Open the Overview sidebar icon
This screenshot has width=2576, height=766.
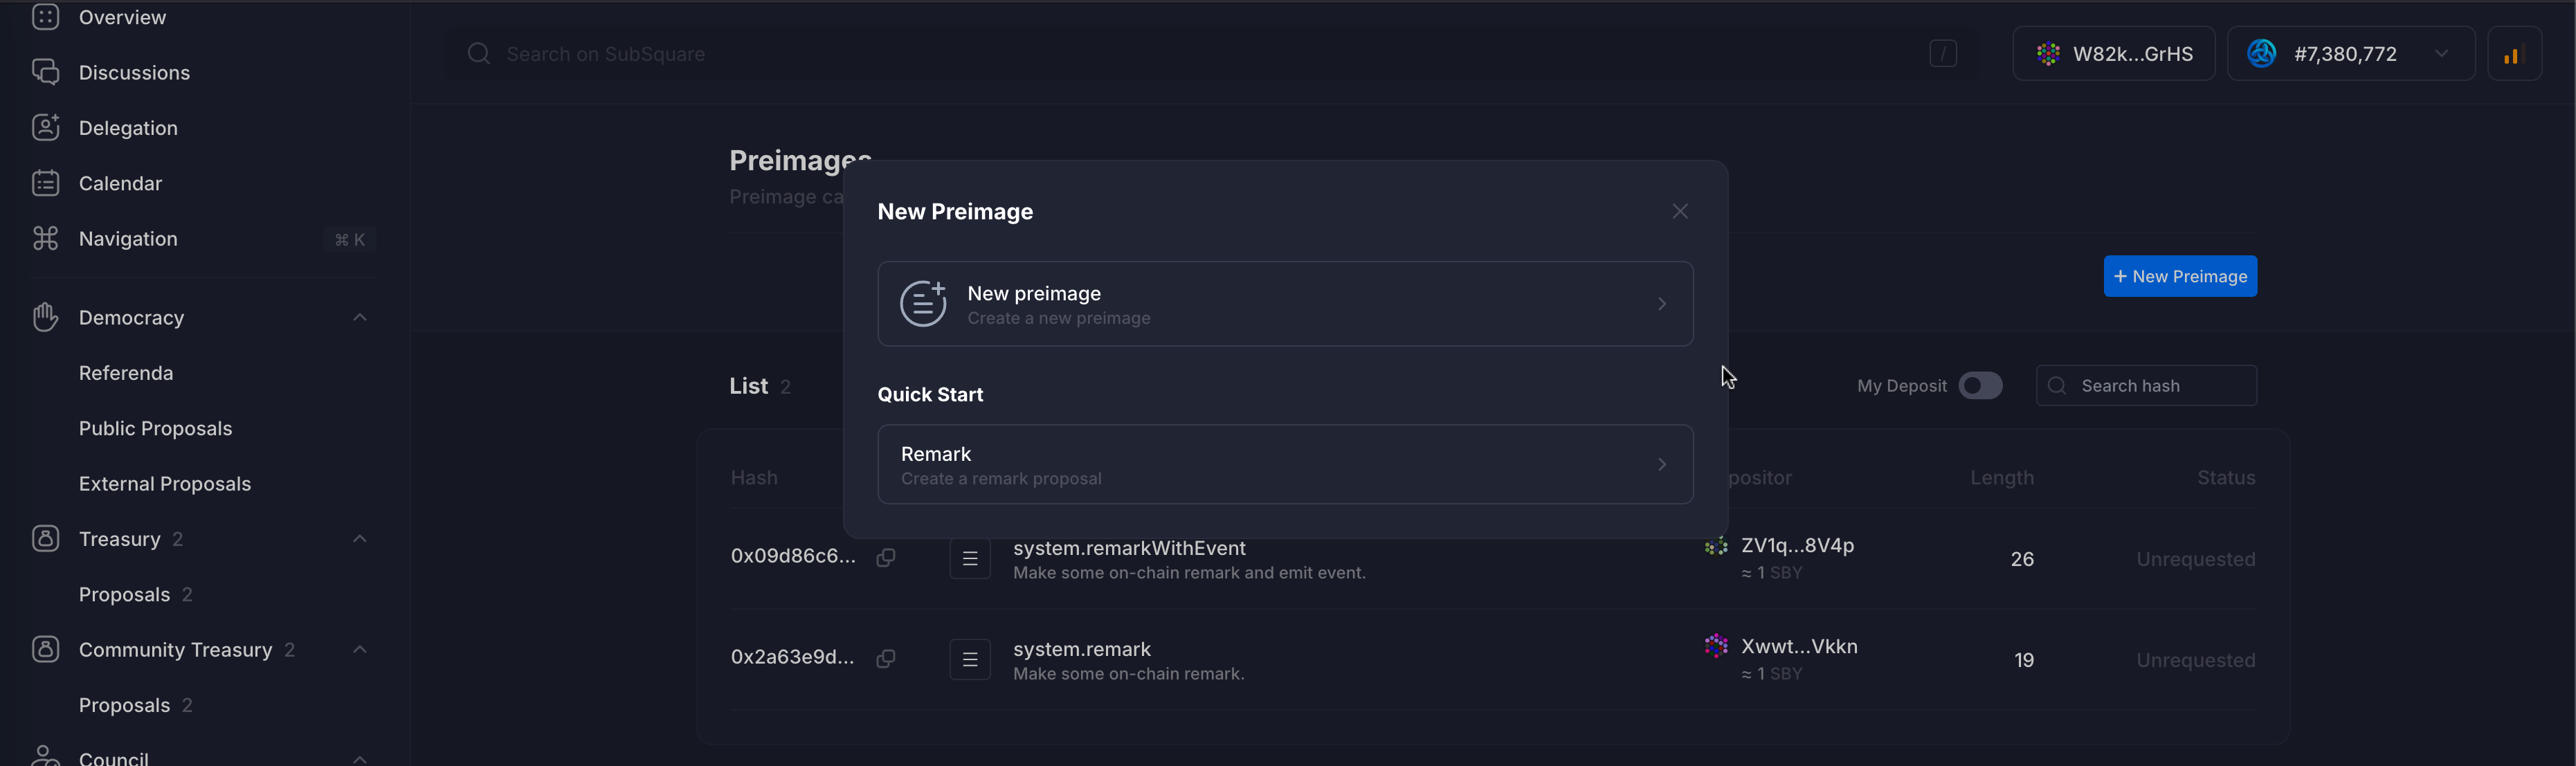tap(46, 17)
